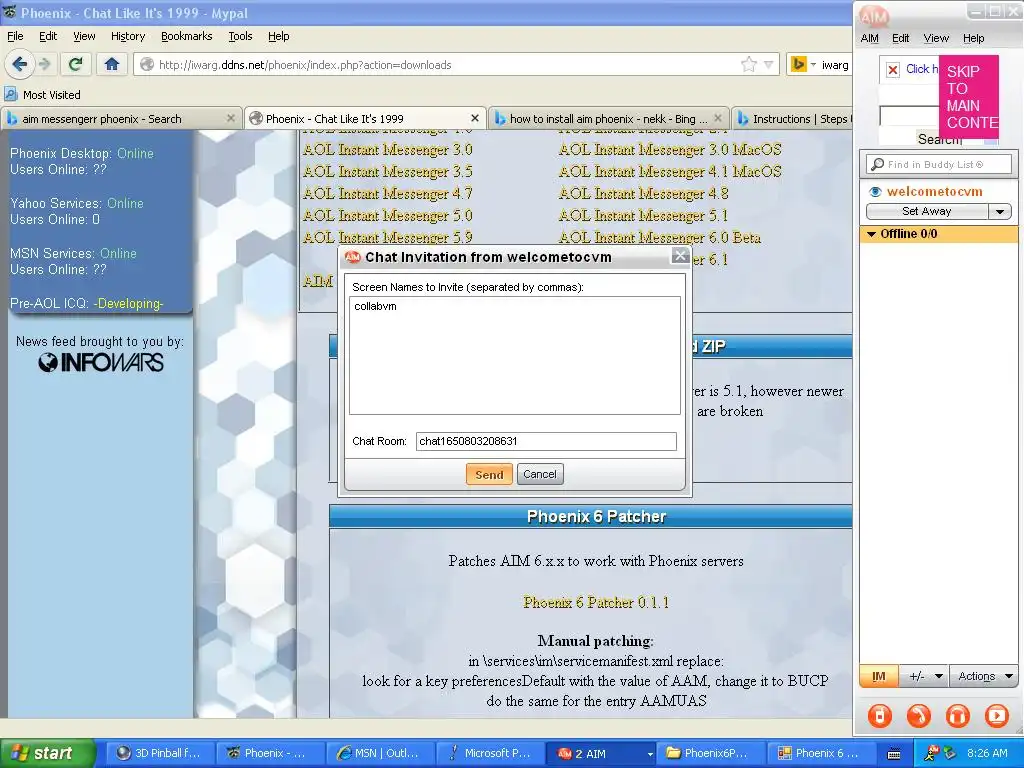
Task: Close the Chat Invitation dialog with X
Action: pos(680,256)
